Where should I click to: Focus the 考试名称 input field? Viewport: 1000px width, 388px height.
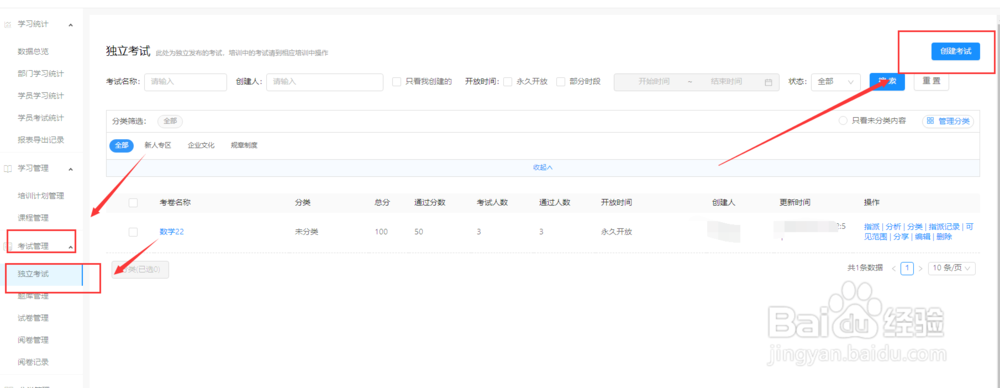186,82
